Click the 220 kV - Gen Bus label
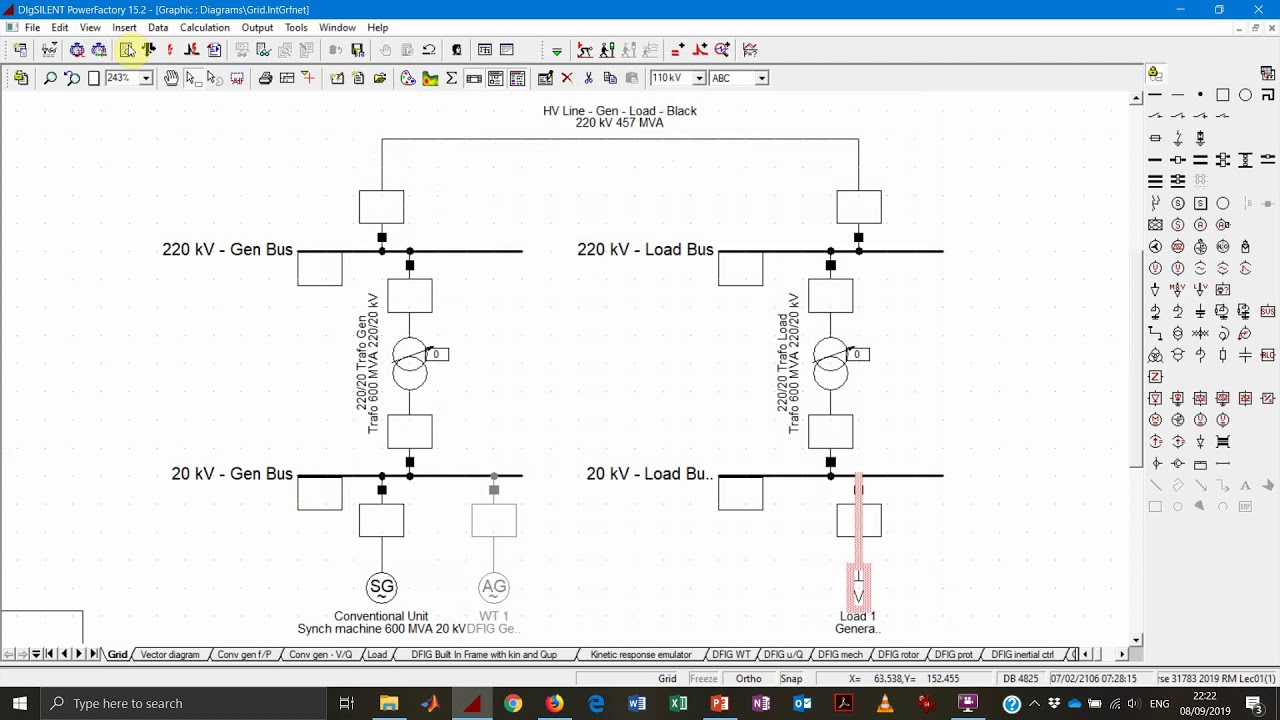The width and height of the screenshot is (1280, 720). 227,250
